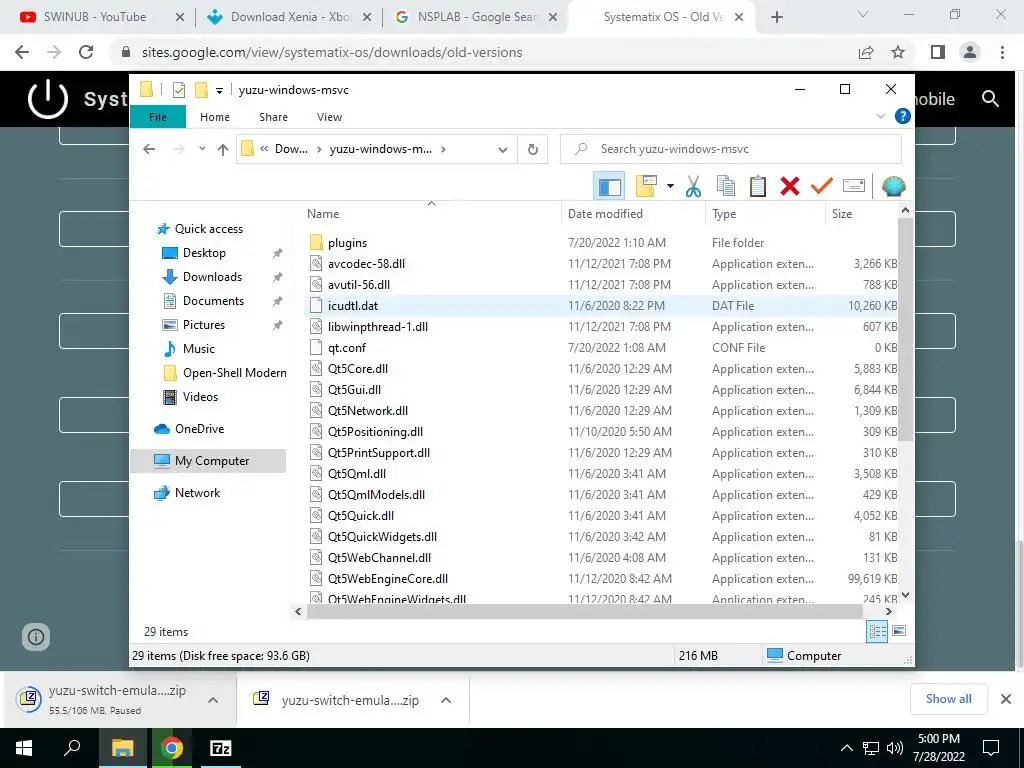Screen dimensions: 1024x768
Task: Click the orange checkmark Properties icon
Action: (x=822, y=186)
